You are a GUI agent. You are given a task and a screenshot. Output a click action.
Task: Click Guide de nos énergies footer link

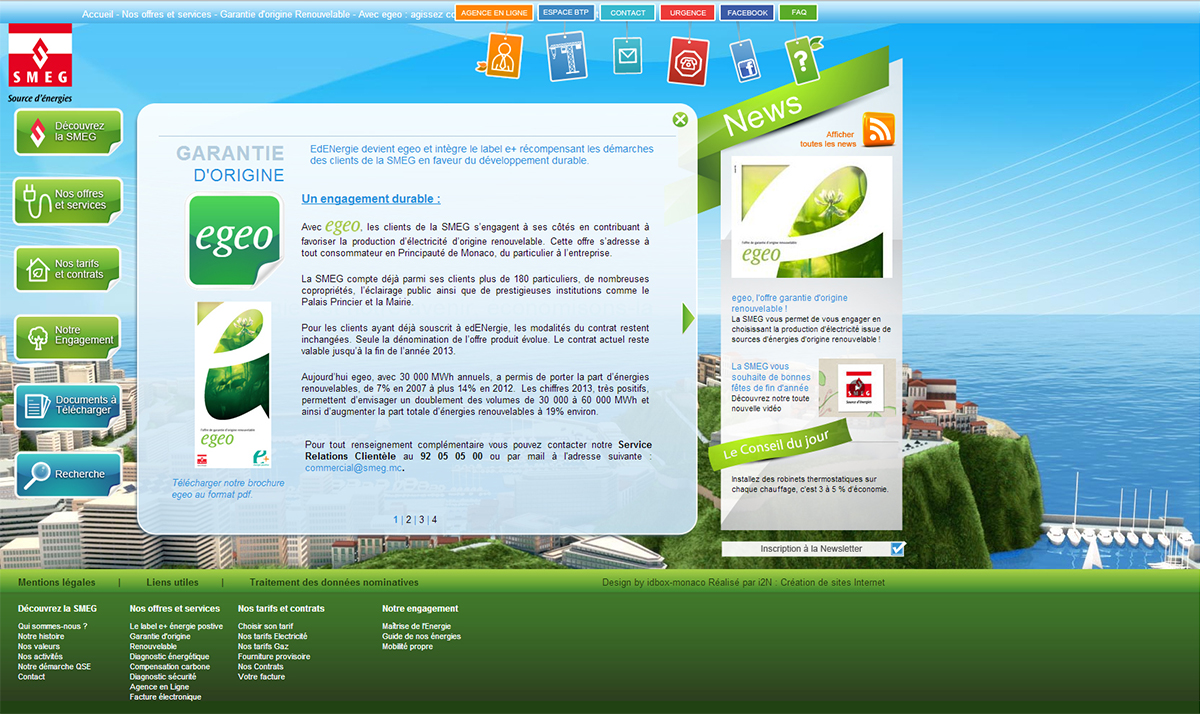tap(422, 637)
